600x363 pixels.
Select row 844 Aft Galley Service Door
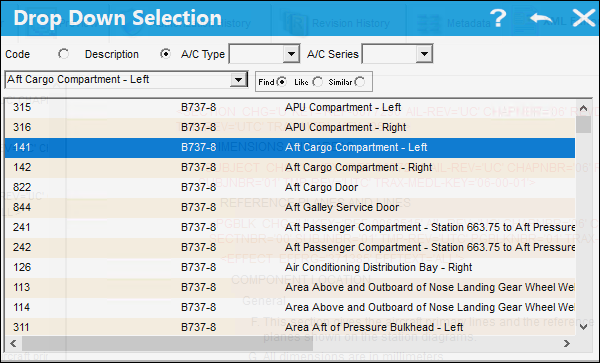(x=290, y=207)
